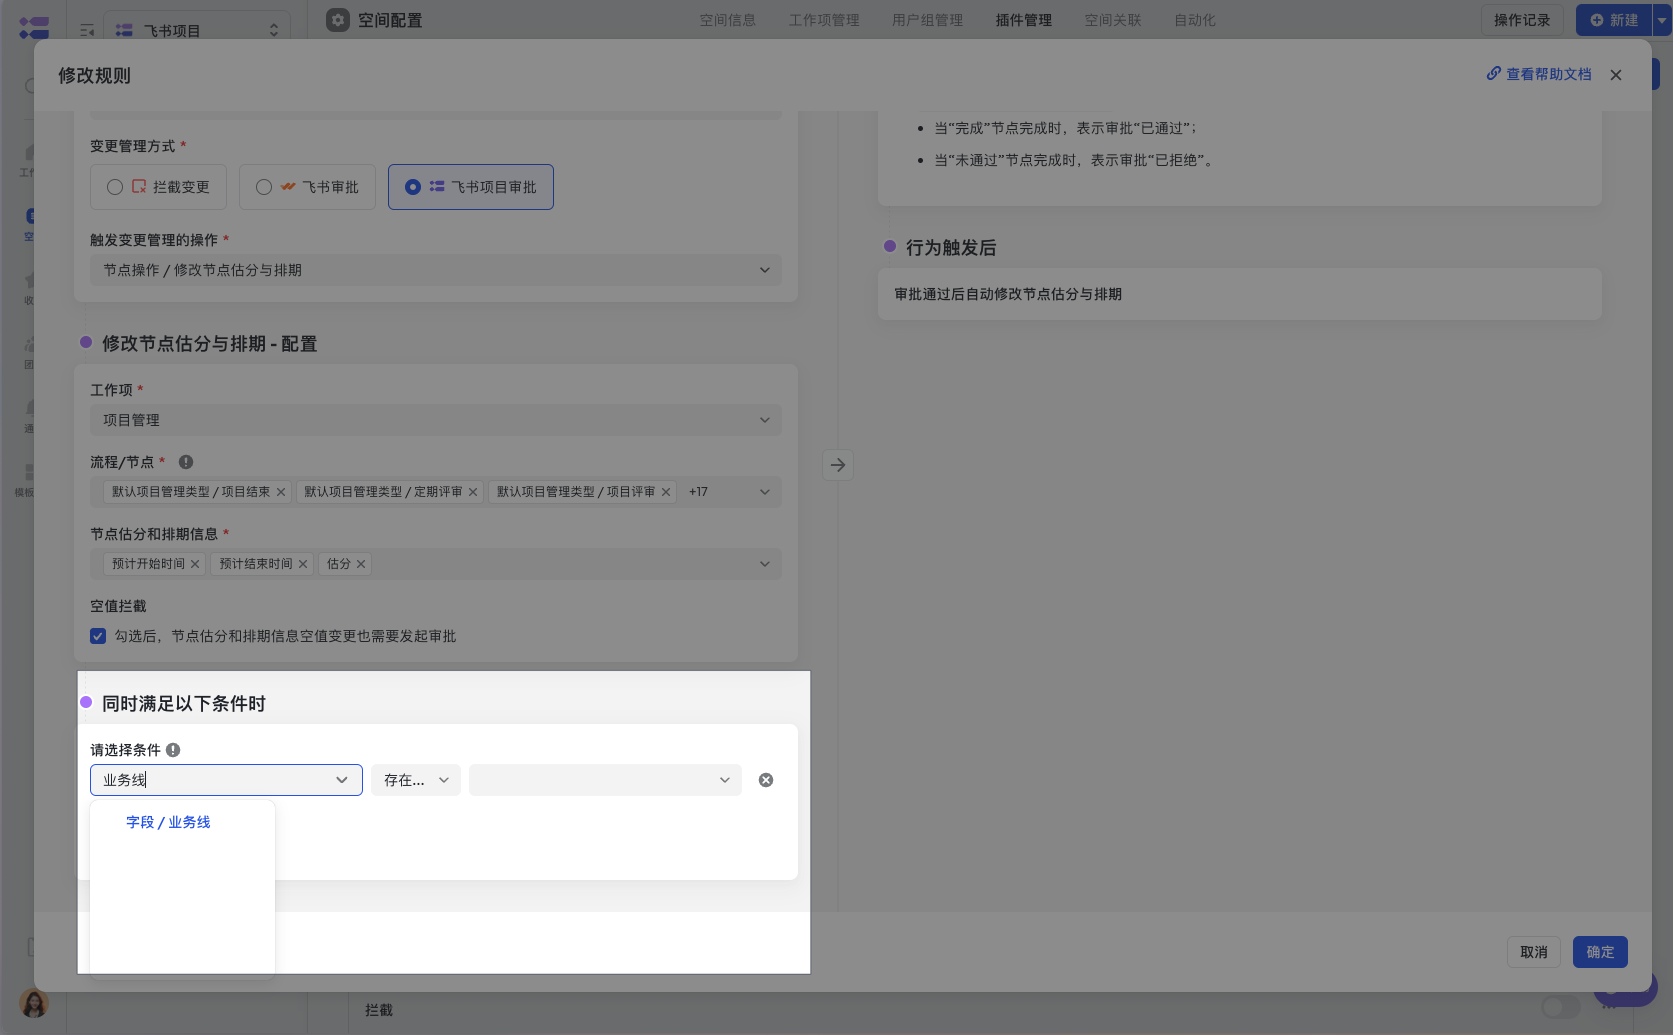This screenshot has width=1673, height=1035.
Task: Remove the 定期评审 node tag
Action: (473, 492)
